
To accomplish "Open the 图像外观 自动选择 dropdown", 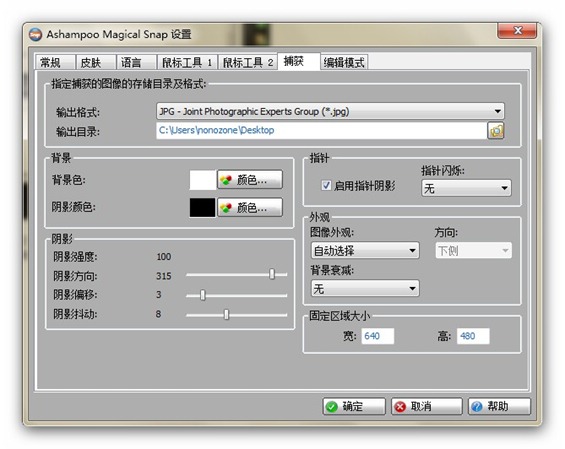I will point(365,250).
